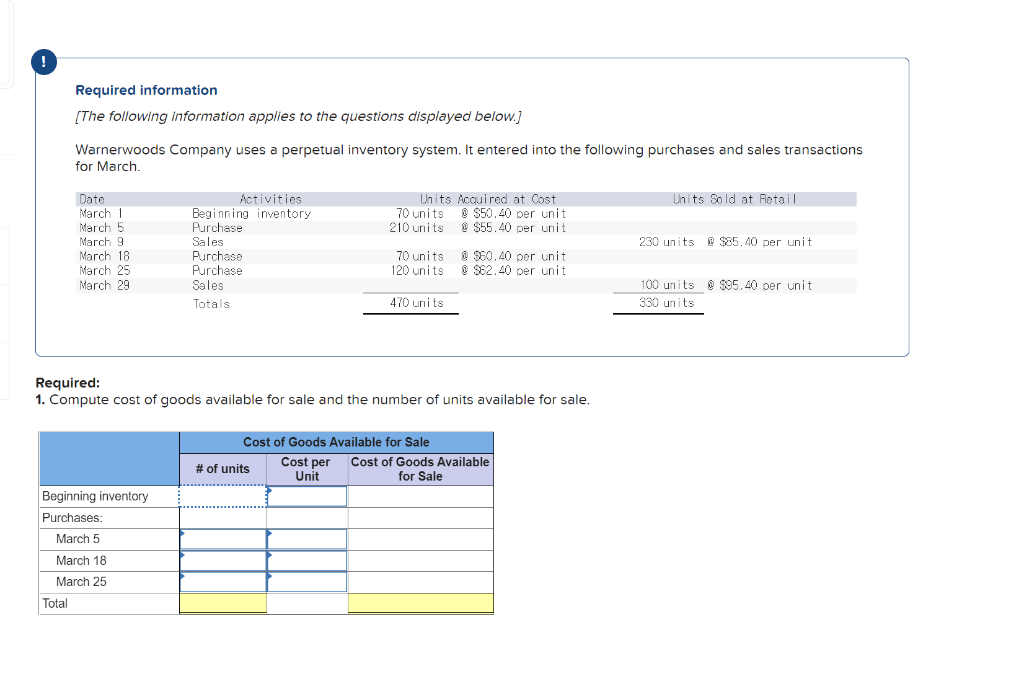Click '210 units' purchase quantity
The image size is (1024, 697).
(417, 228)
